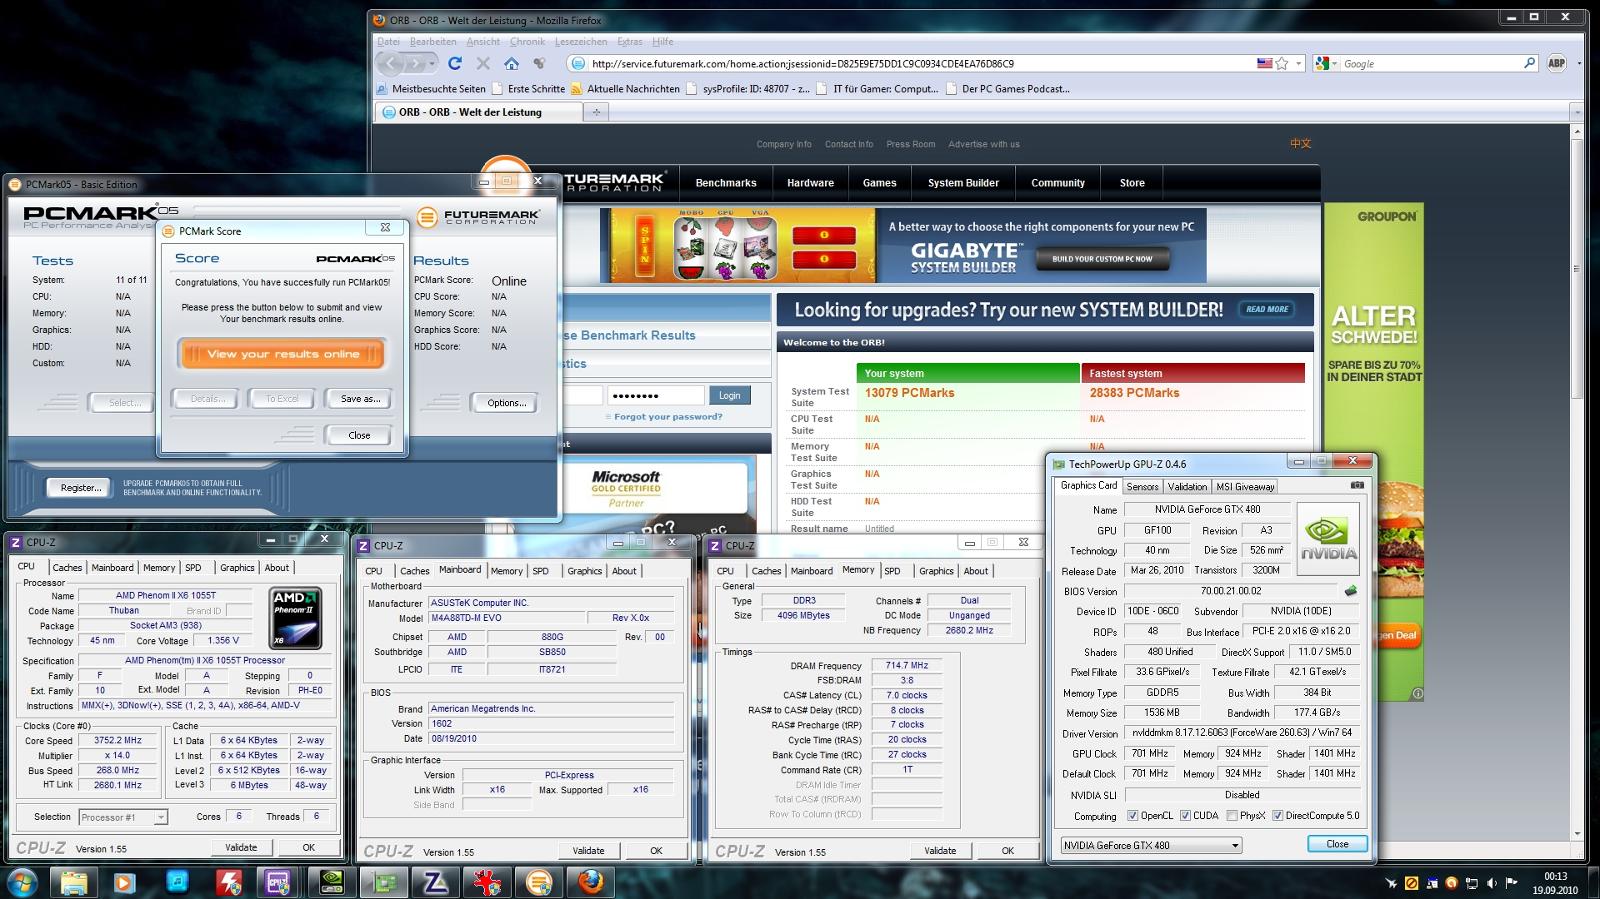This screenshot has width=1600, height=899.
Task: Click NVIDIA logo in GPU-Z
Action: coord(1328,538)
